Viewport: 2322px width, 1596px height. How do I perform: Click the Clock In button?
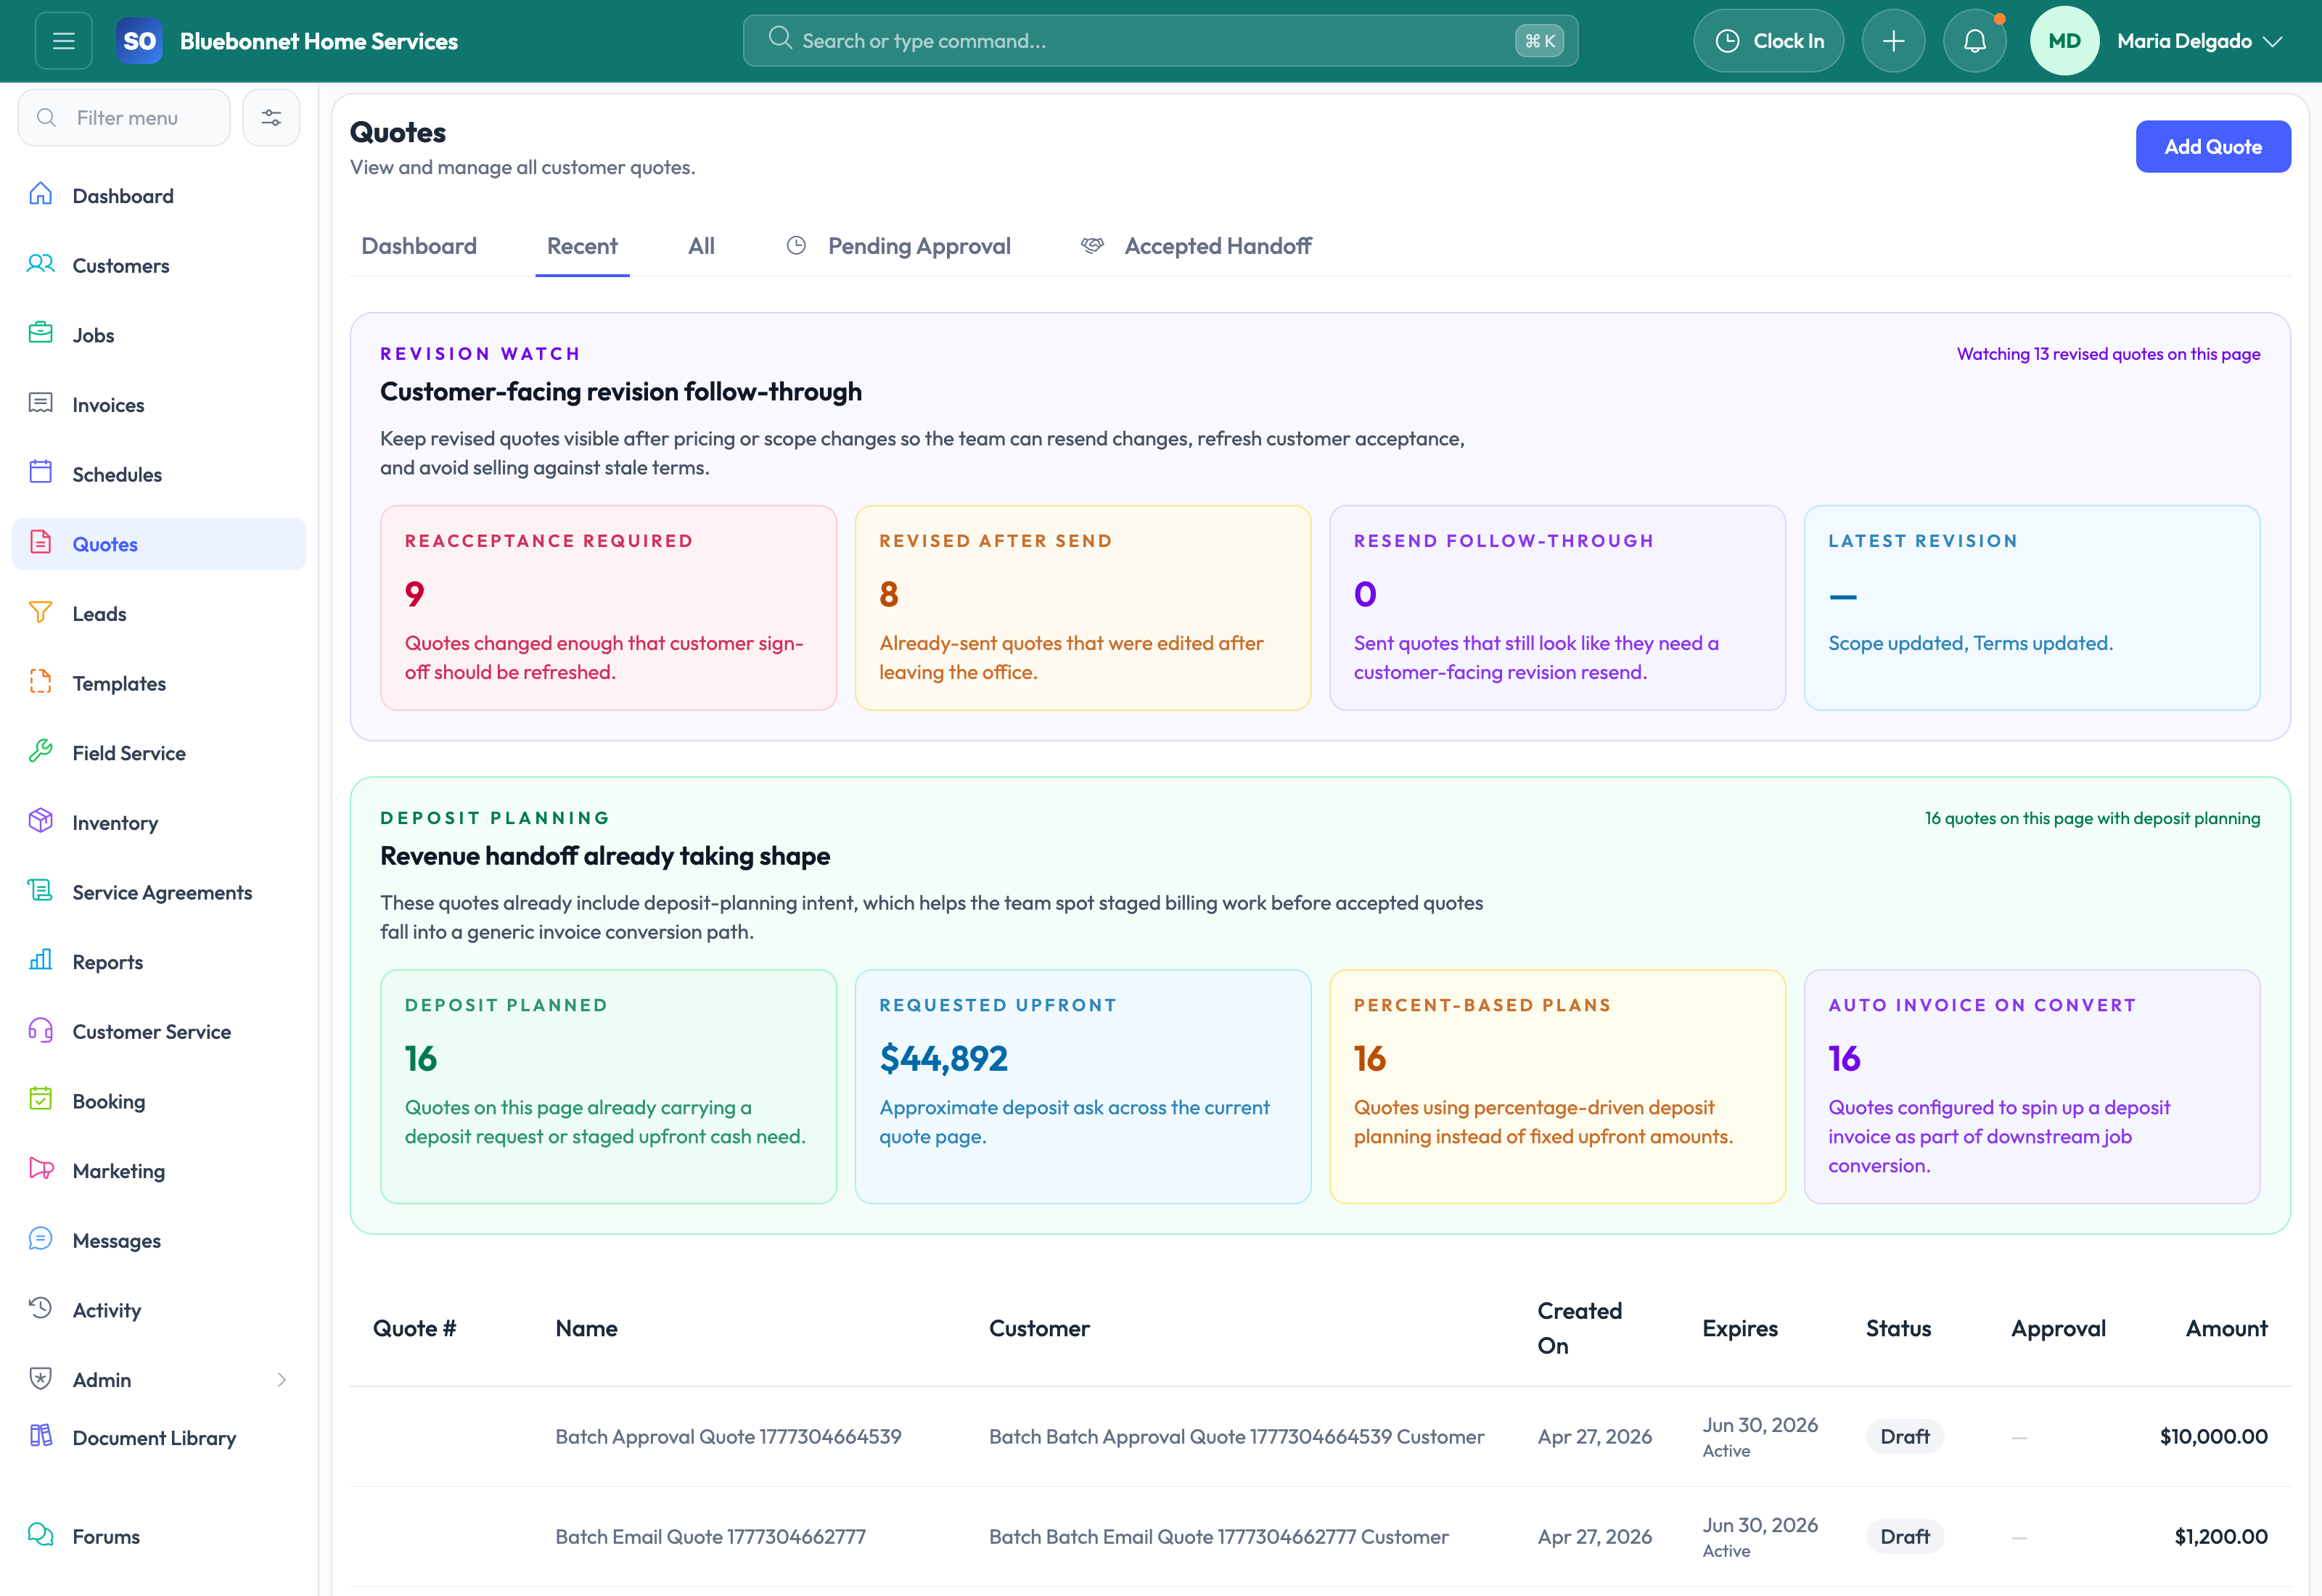coord(1768,41)
